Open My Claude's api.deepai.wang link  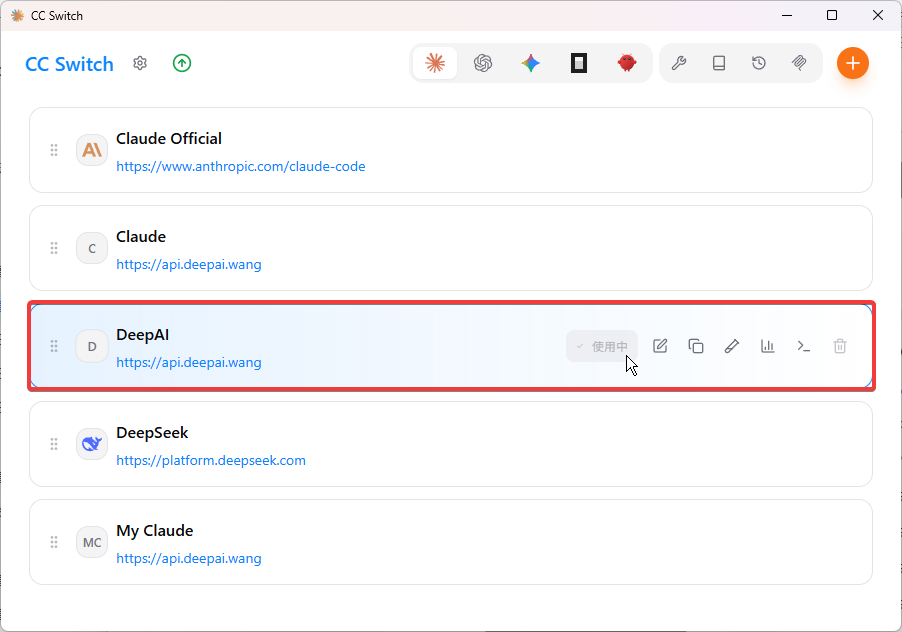[x=189, y=558]
